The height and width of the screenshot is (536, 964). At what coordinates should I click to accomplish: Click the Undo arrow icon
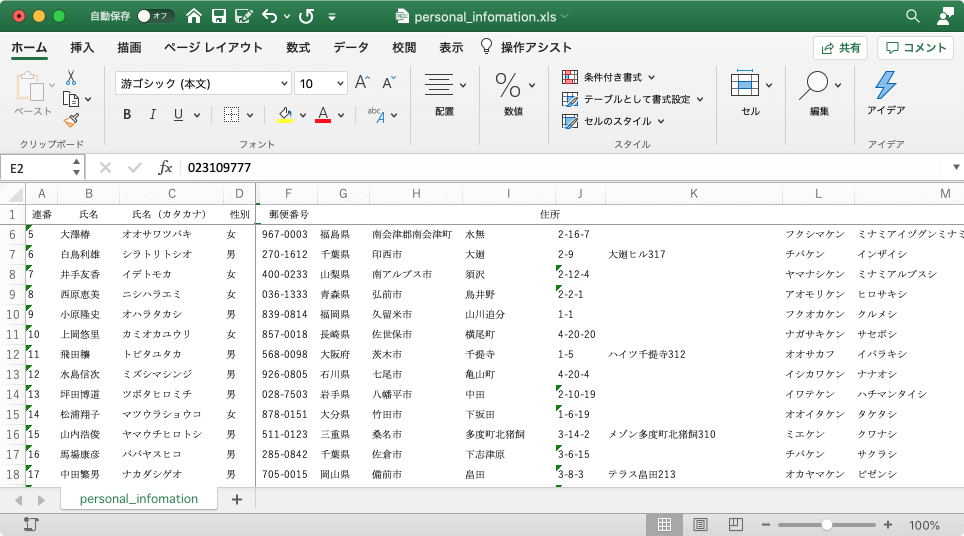pyautogui.click(x=268, y=16)
